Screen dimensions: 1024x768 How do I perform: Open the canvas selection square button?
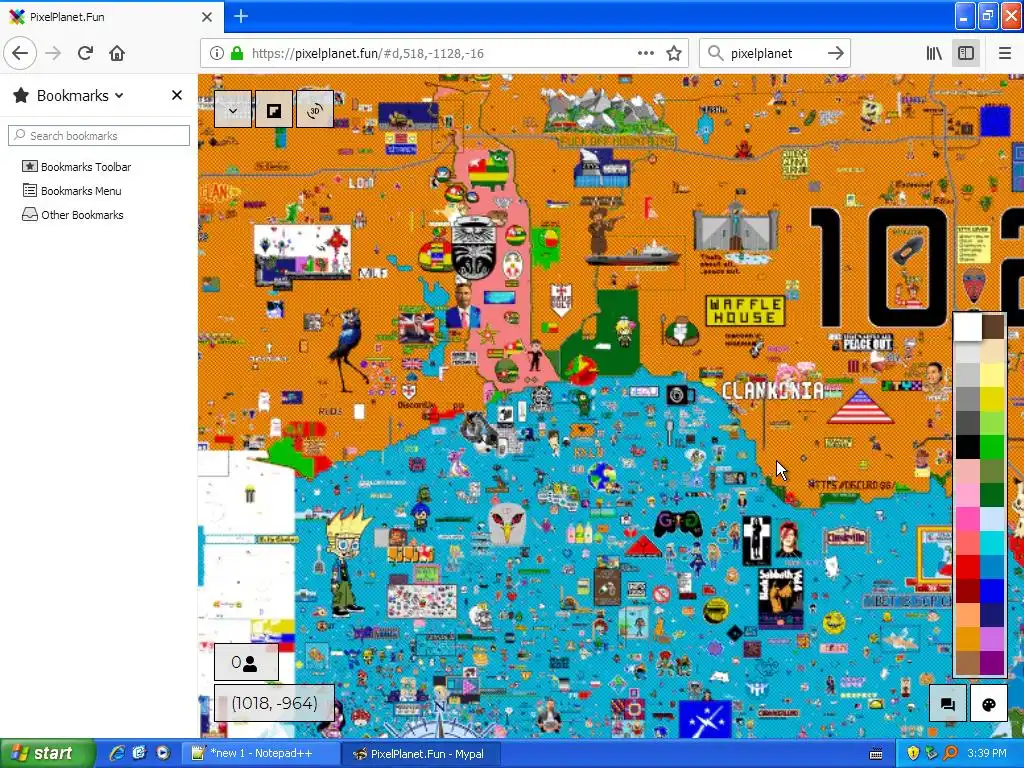coord(274,110)
